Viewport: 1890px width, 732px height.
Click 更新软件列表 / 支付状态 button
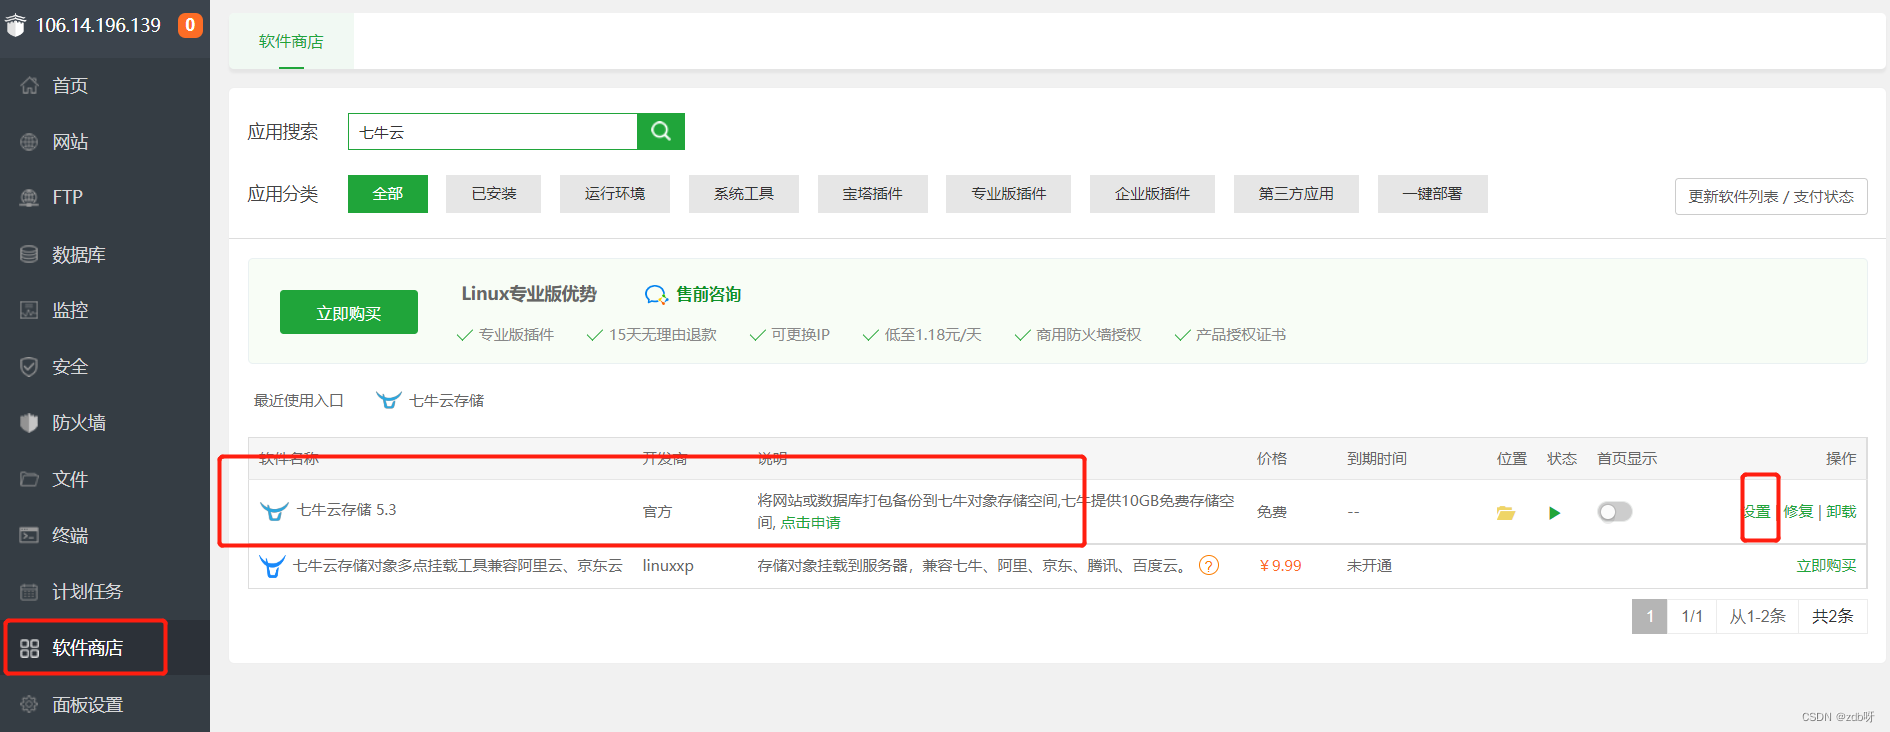click(x=1771, y=196)
